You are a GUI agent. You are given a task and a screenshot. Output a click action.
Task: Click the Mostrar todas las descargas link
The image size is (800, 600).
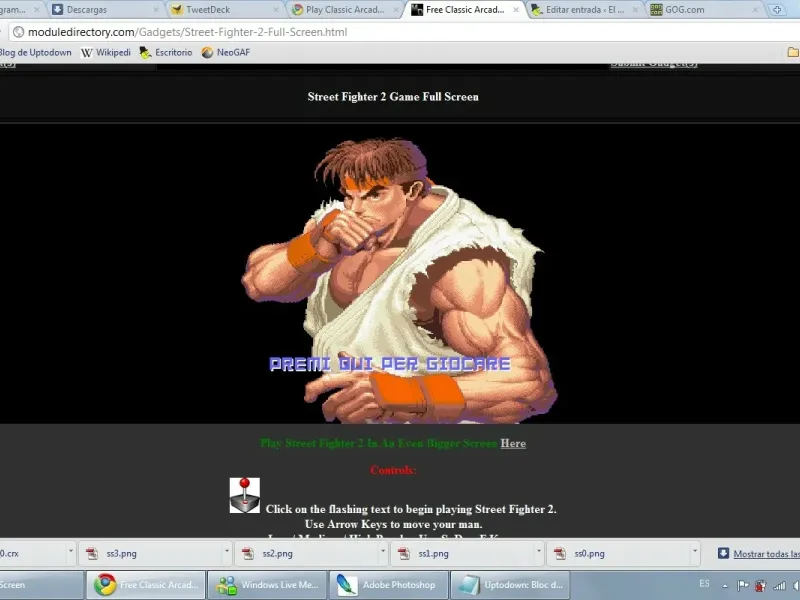point(766,554)
